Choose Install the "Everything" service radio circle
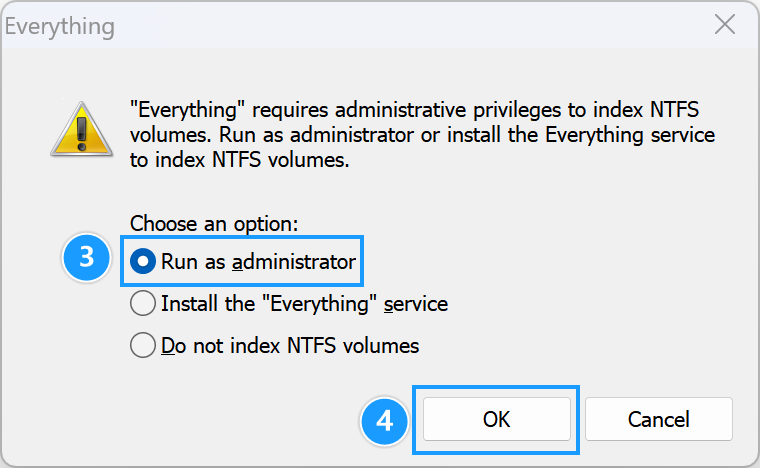 pos(144,304)
